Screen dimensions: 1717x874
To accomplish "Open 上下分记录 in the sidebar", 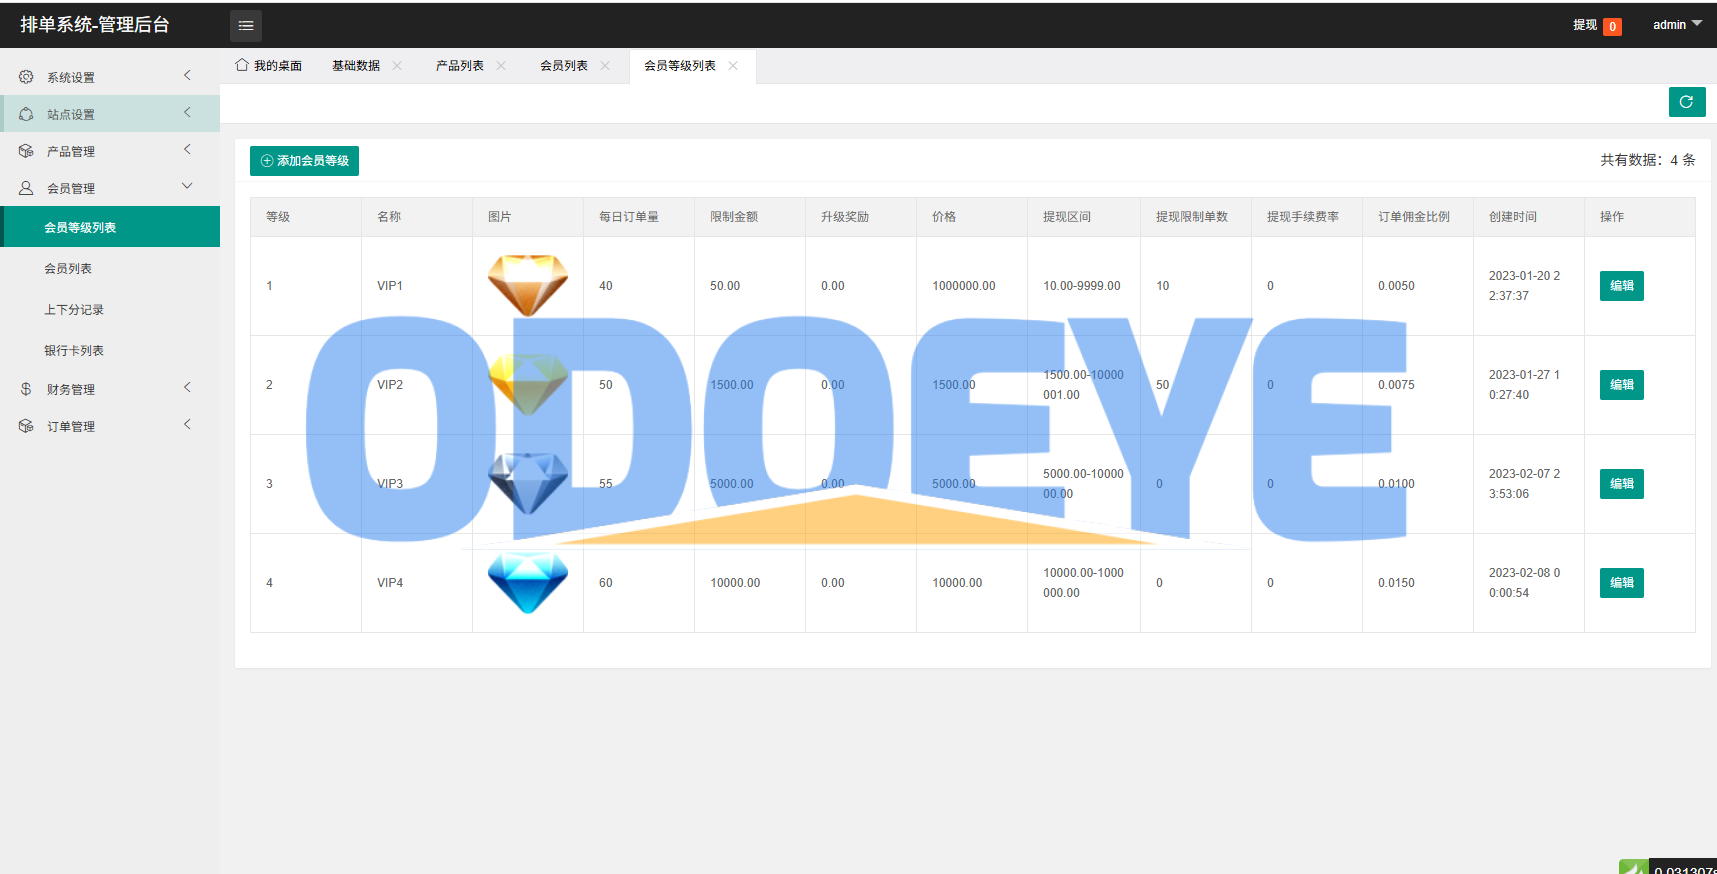I will (74, 310).
